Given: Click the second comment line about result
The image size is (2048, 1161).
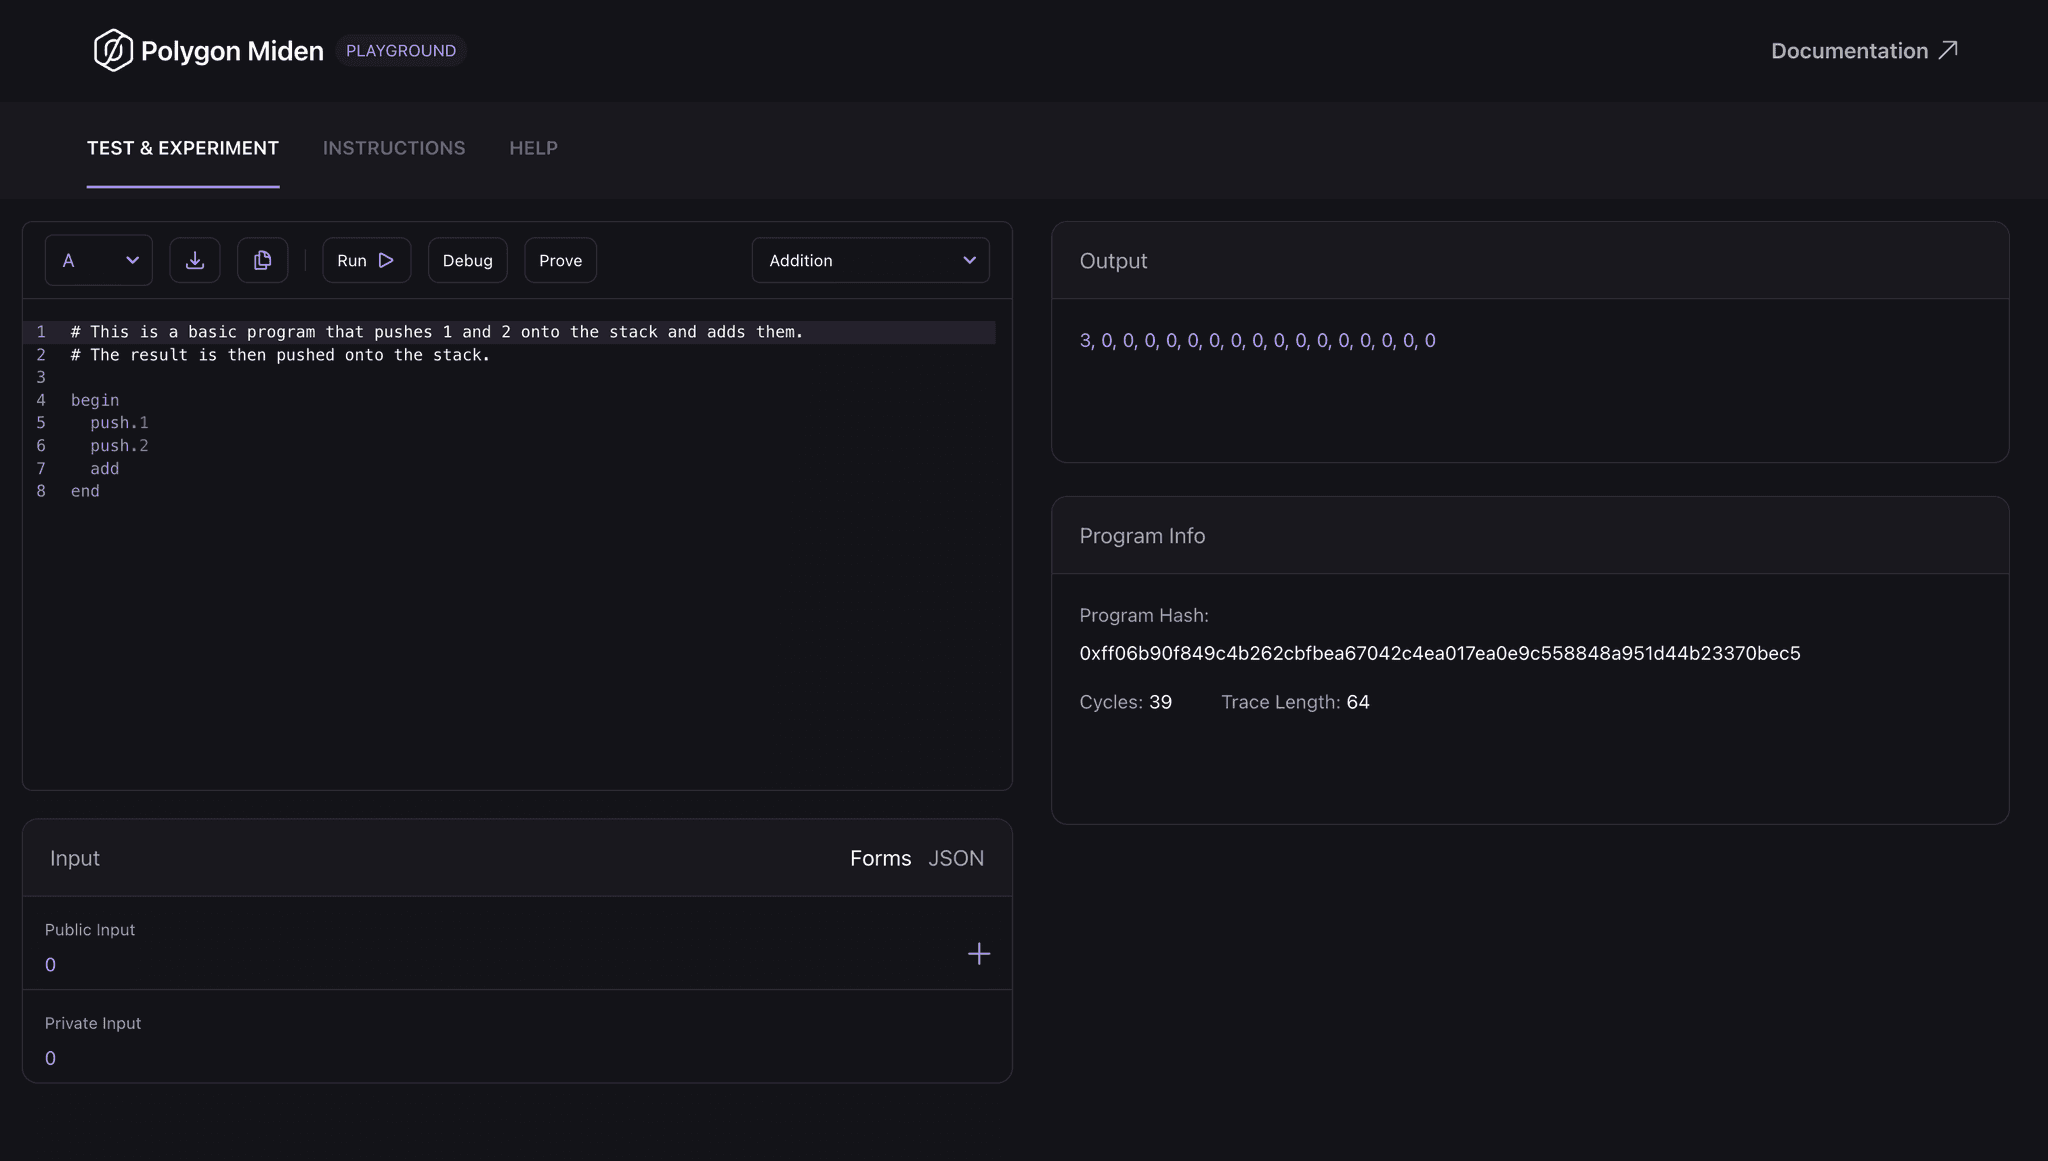Looking at the screenshot, I should [280, 355].
